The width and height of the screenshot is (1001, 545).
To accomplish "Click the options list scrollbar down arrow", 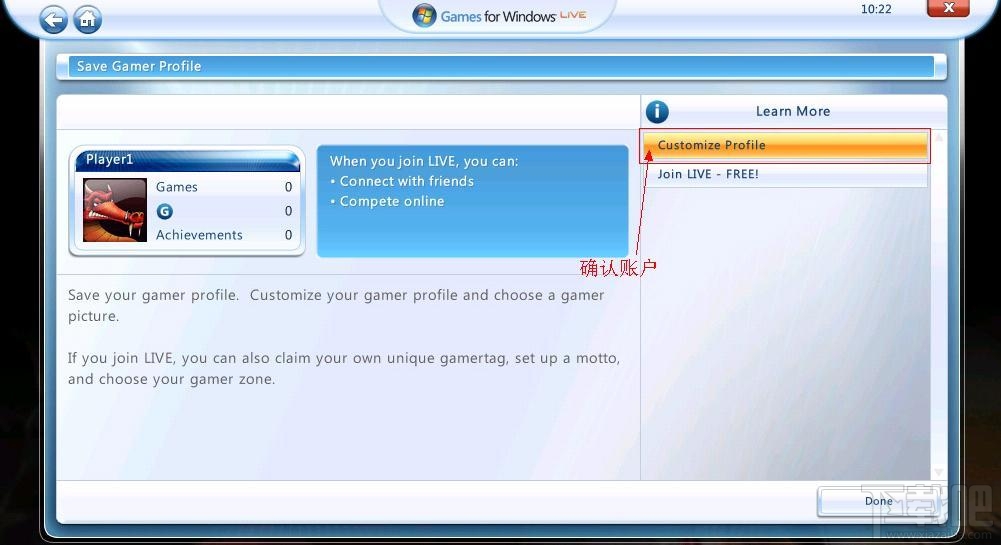I will click(x=938, y=472).
